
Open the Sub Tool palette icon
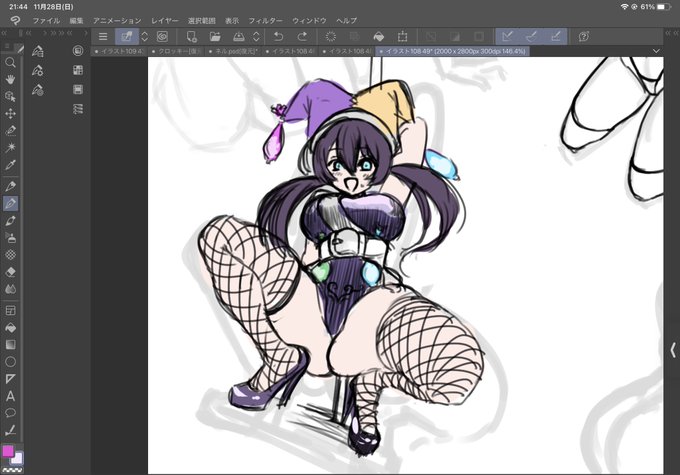pos(38,51)
